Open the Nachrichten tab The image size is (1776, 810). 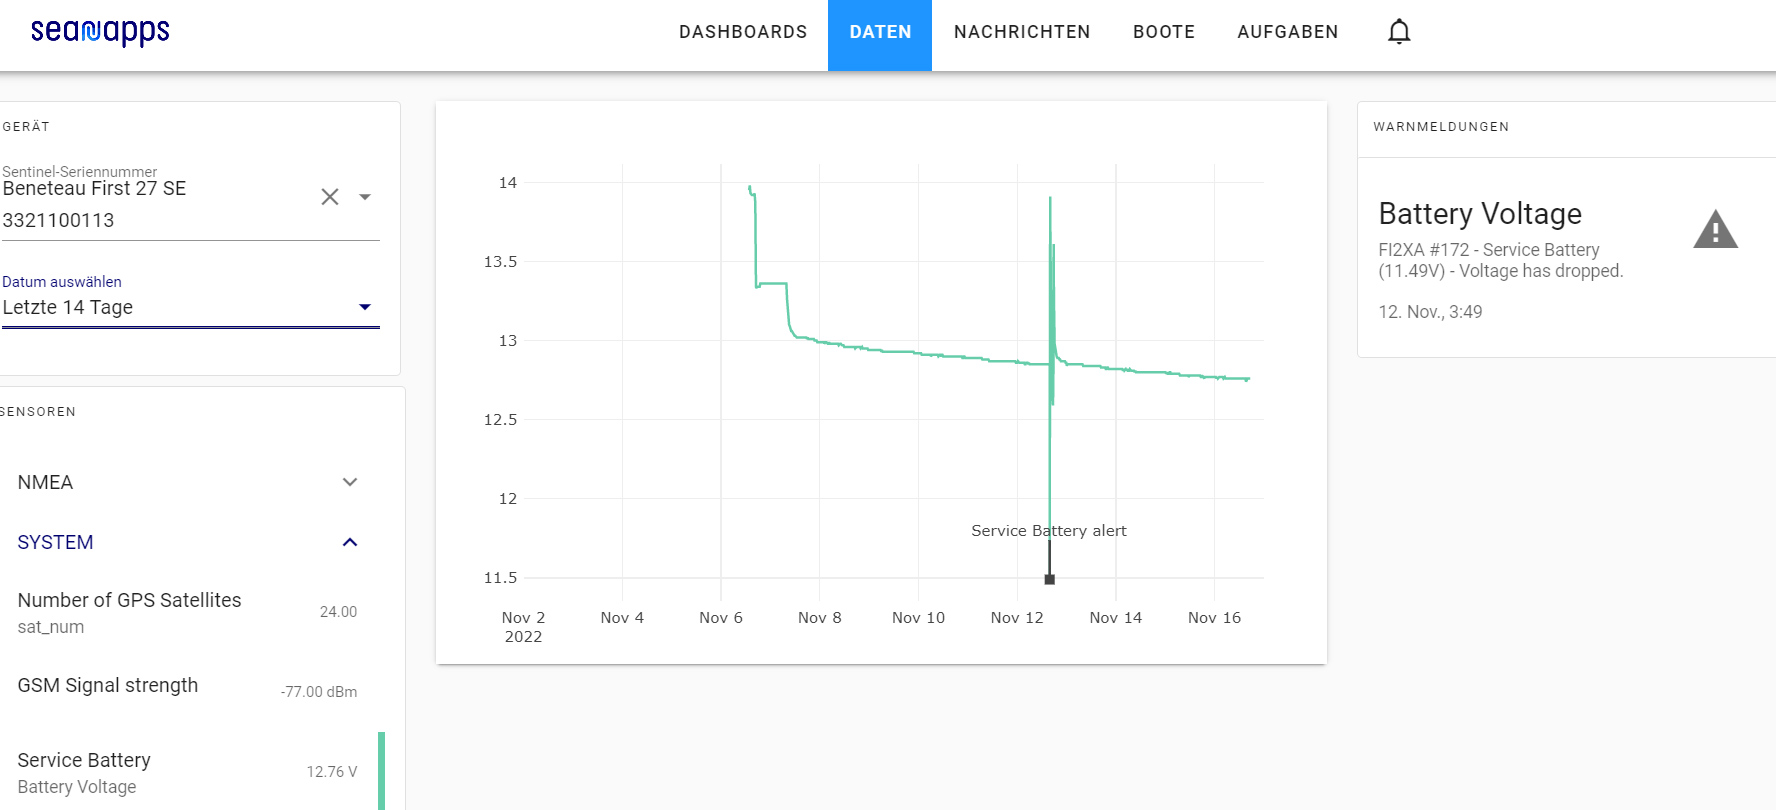(x=1022, y=32)
